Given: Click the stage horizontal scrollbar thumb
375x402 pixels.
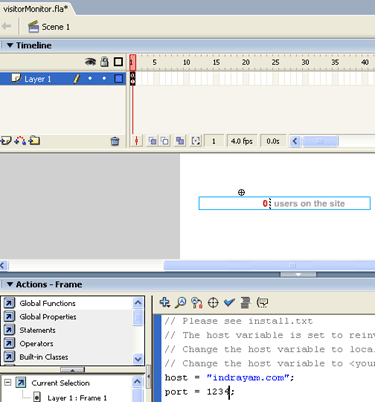Looking at the screenshot, I should click(x=269, y=265).
